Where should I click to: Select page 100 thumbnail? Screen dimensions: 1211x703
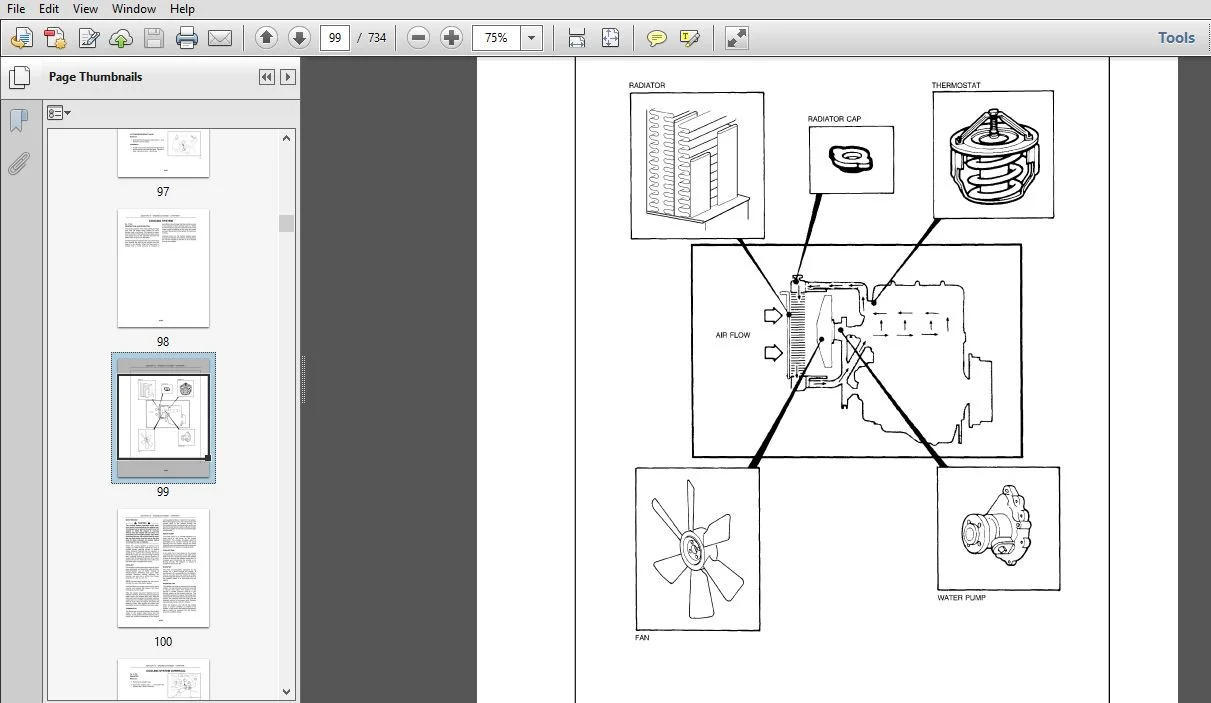(x=163, y=568)
